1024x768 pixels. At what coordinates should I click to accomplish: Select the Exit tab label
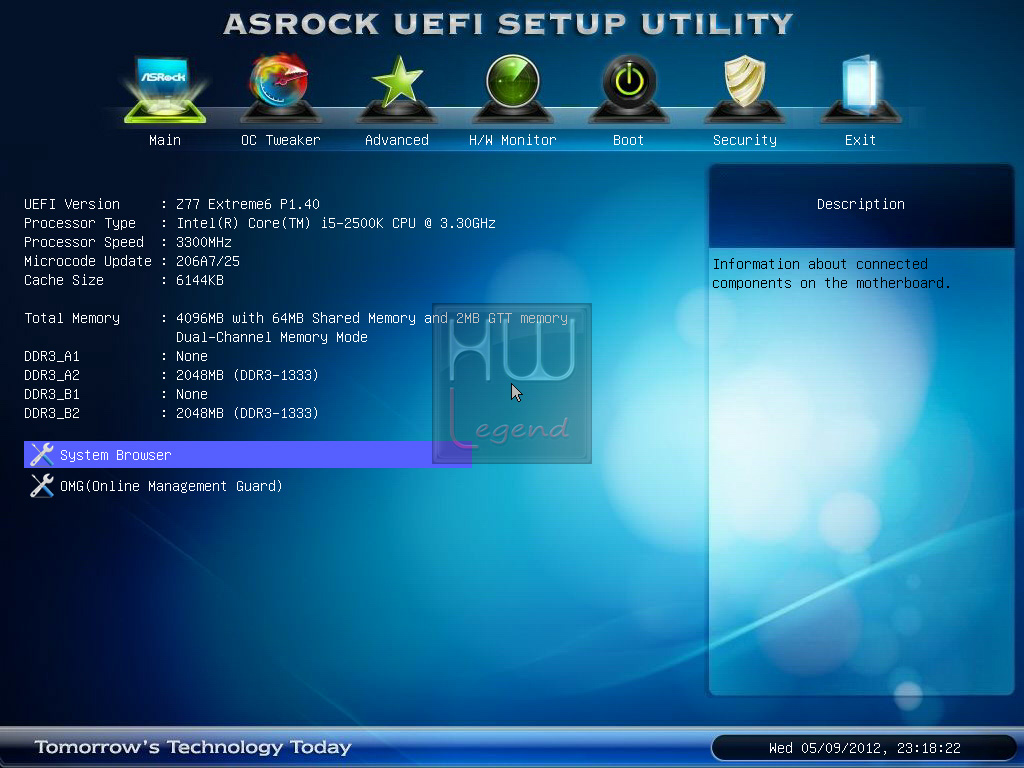pos(860,140)
